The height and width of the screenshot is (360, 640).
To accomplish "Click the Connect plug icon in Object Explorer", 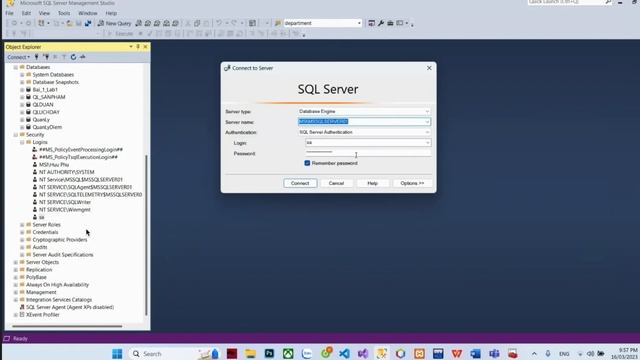I will (x=37, y=57).
